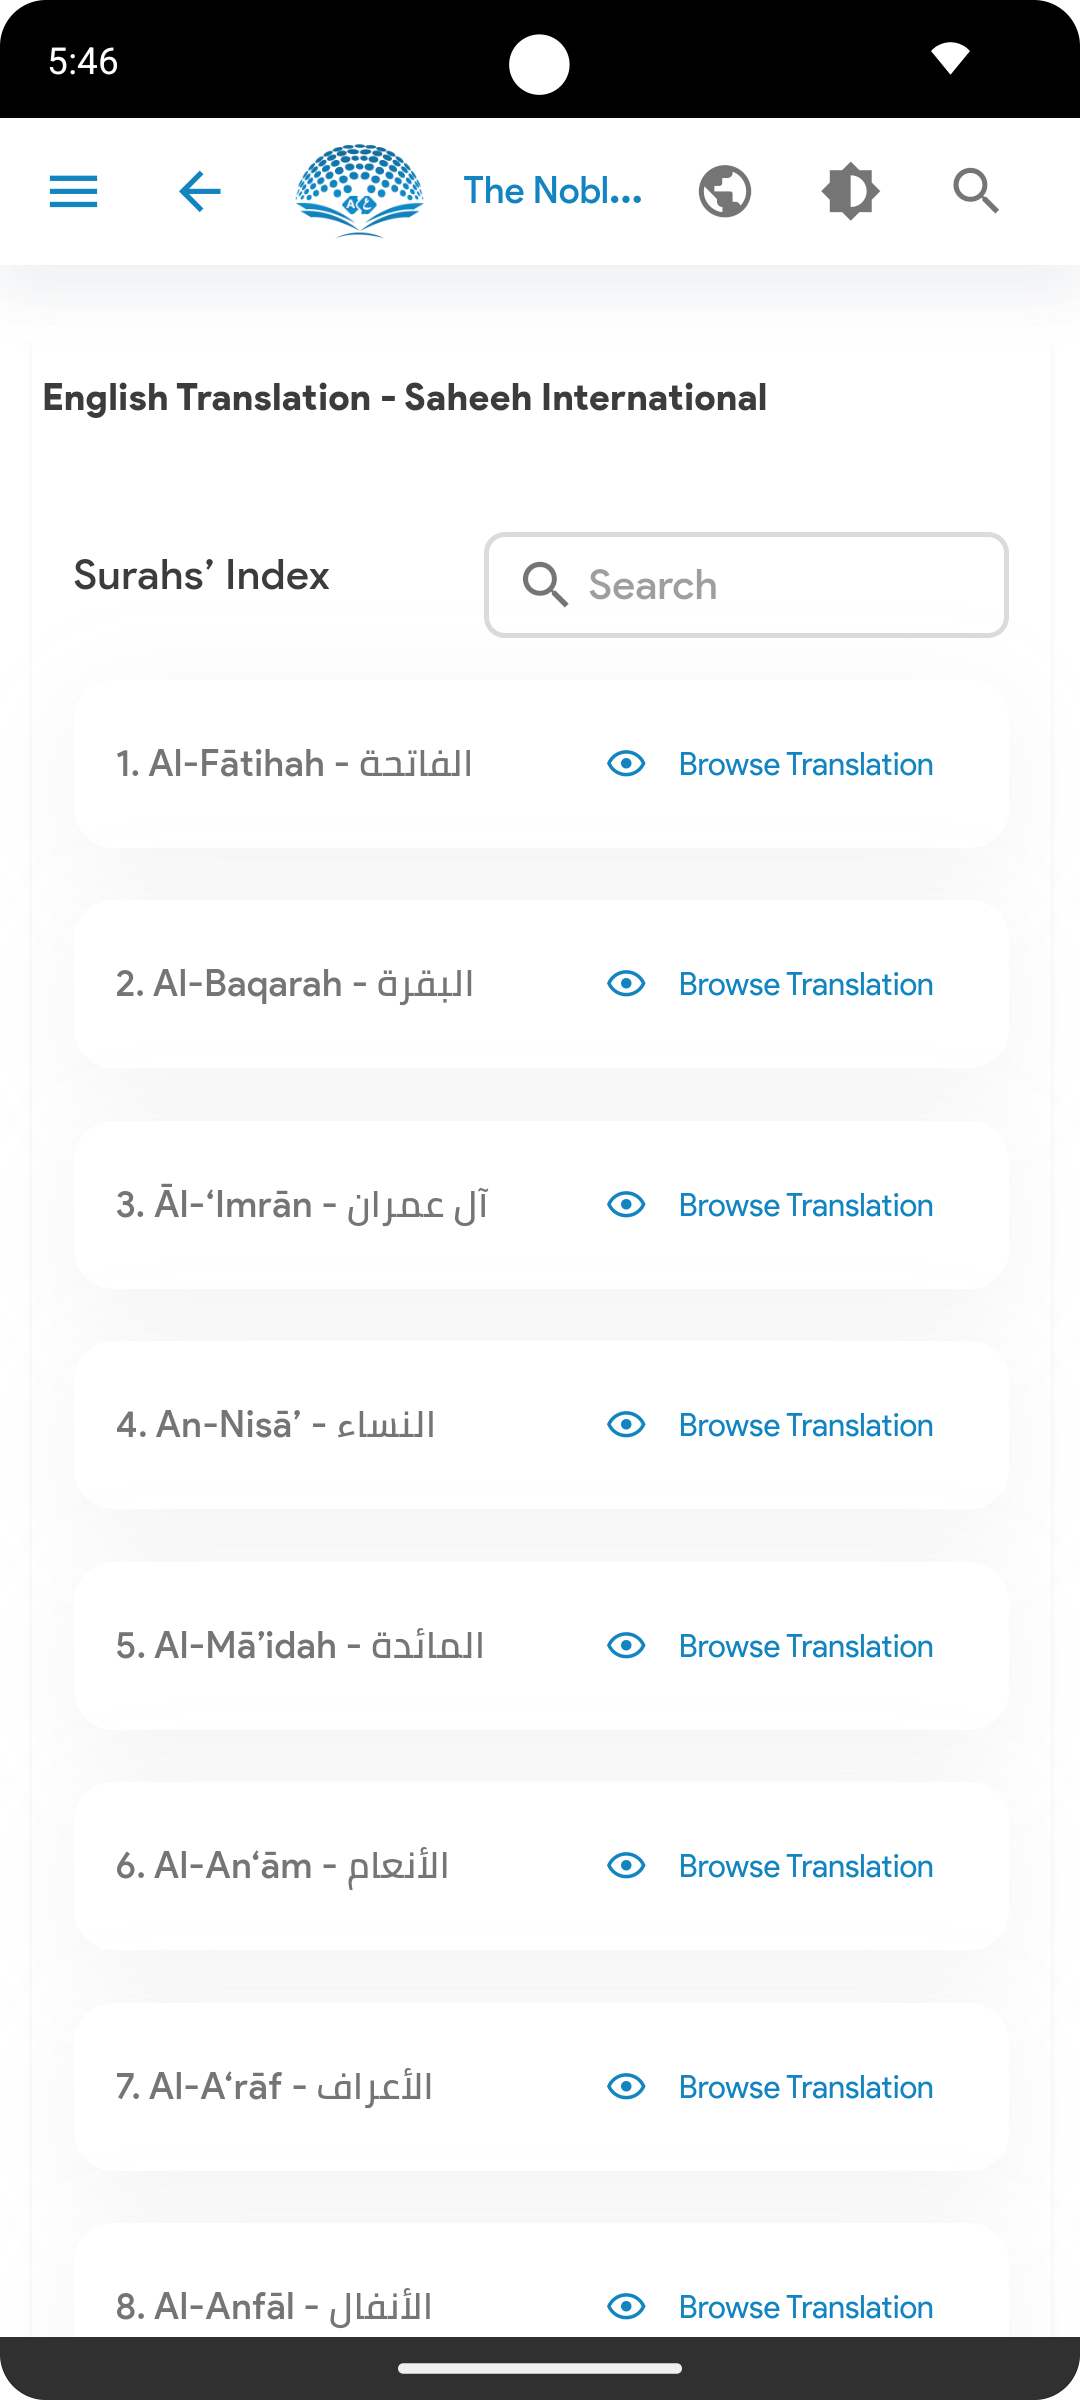Select the 6. Al-An'ām surah entry
The image size is (1080, 2400).
click(282, 1866)
